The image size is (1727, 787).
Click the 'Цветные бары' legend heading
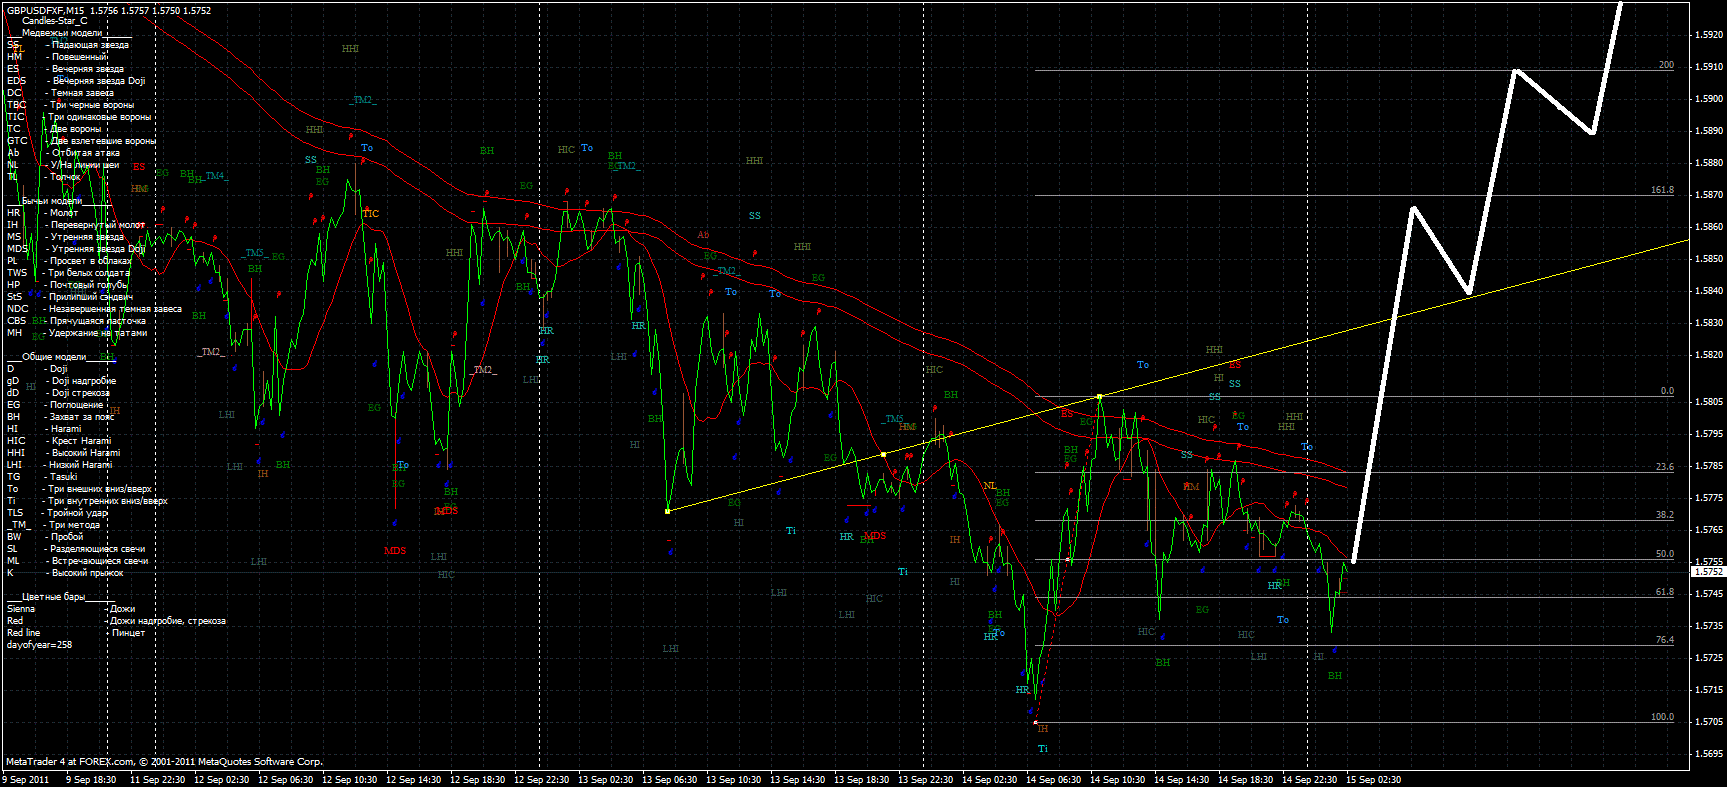(54, 597)
